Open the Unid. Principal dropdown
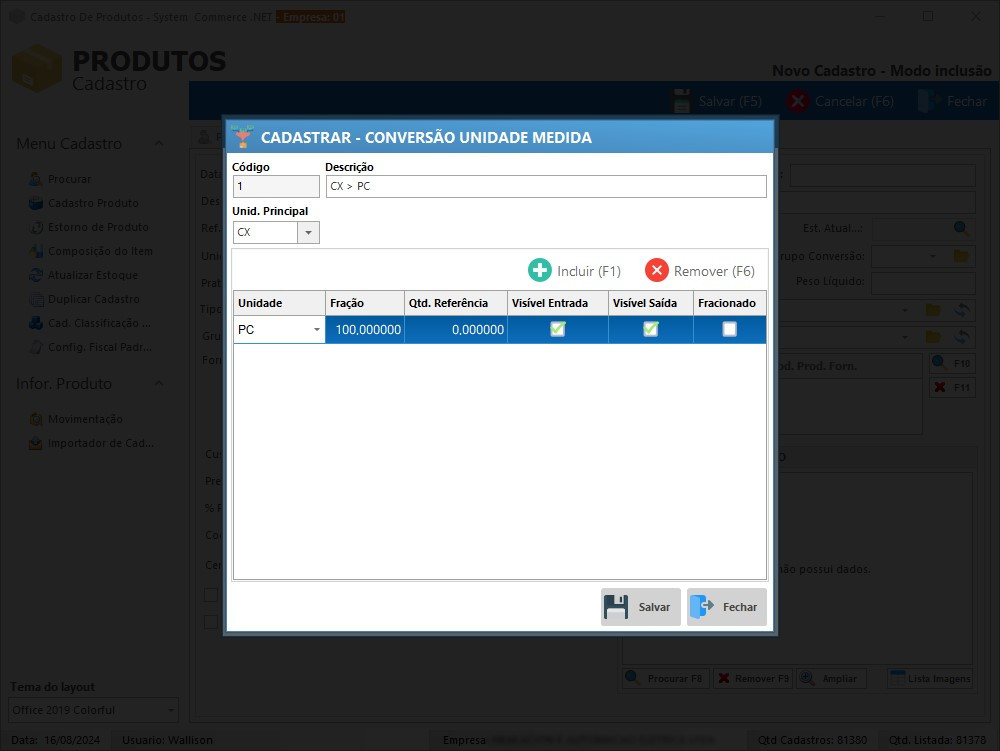Viewport: 1000px width, 751px height. click(x=308, y=231)
